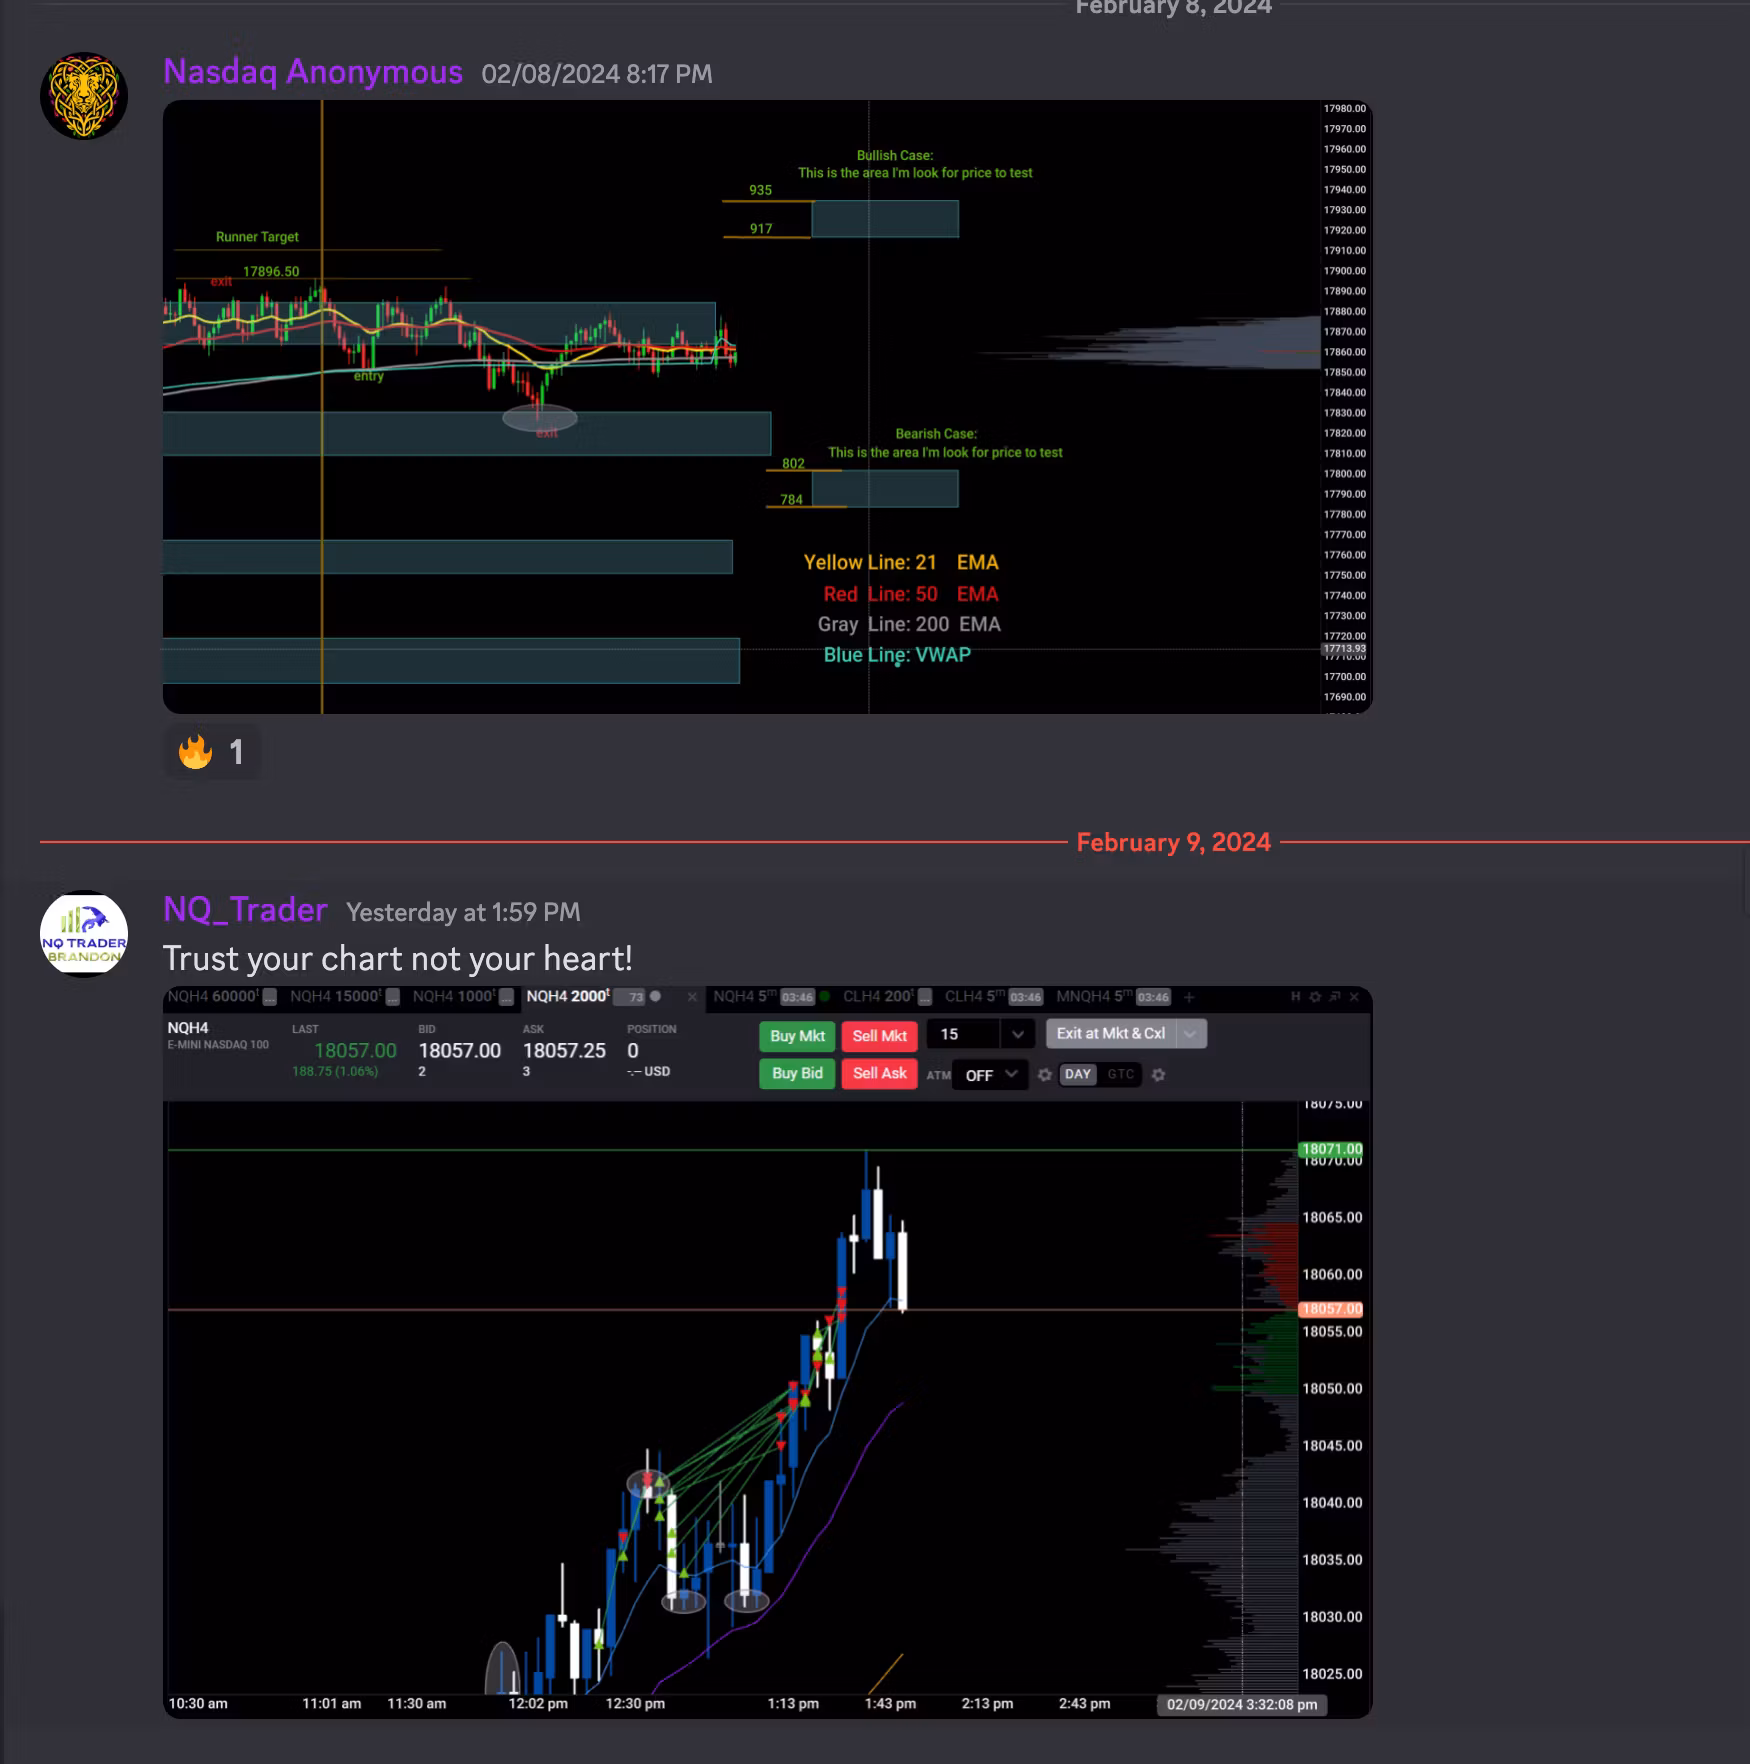Click the Bearish Case label text
1750x1764 pixels.
936,433
